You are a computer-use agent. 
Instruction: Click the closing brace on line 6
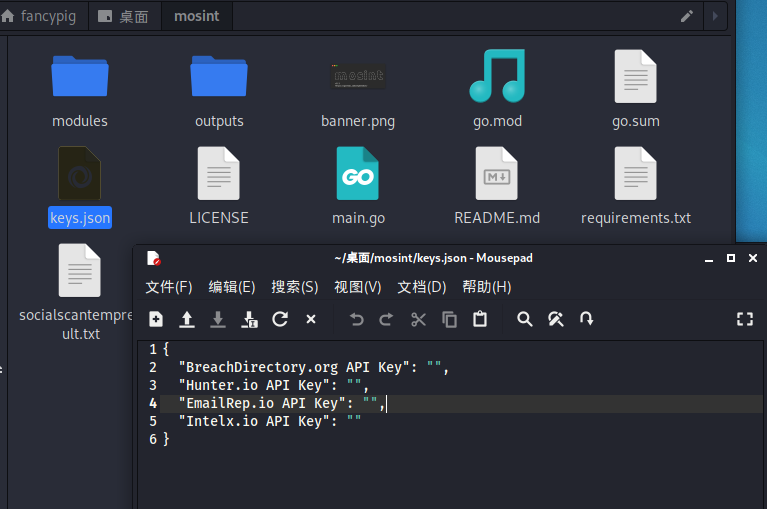(166, 439)
